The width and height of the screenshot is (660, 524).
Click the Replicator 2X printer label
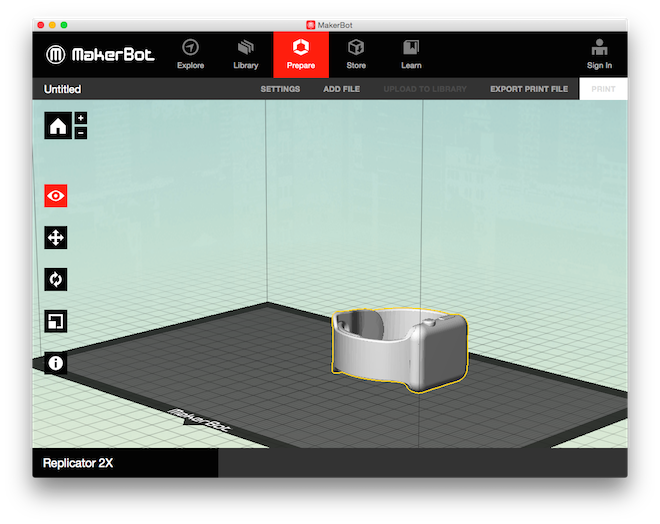78,463
